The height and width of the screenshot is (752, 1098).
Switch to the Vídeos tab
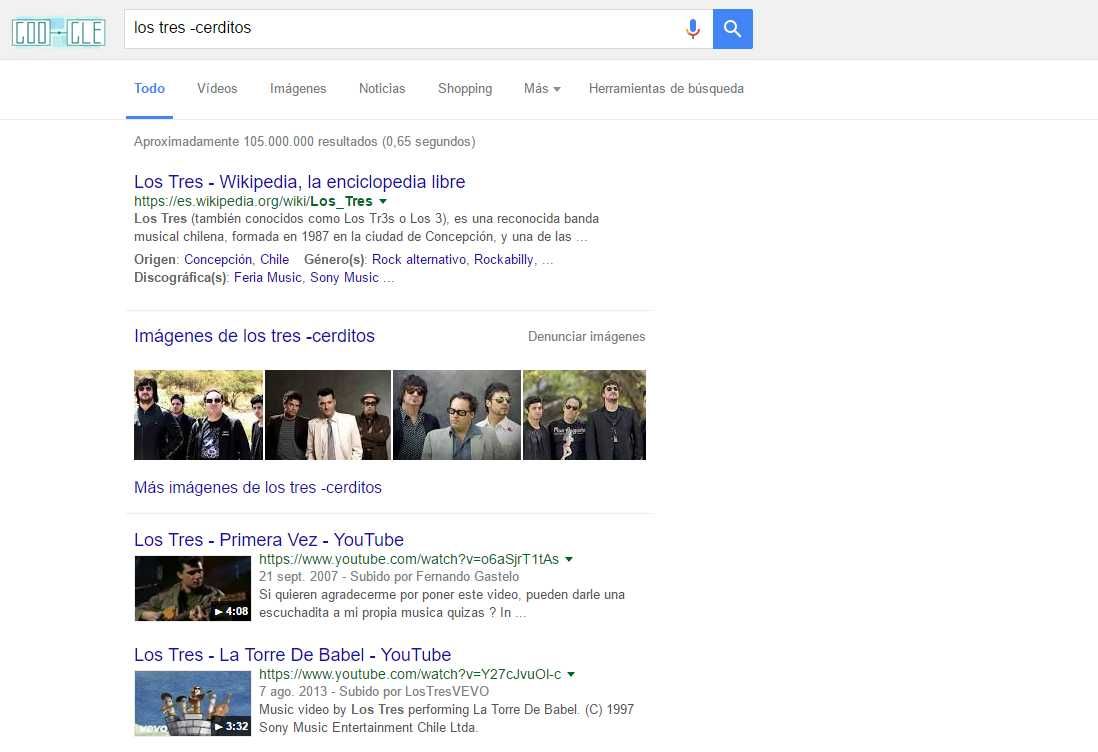217,88
